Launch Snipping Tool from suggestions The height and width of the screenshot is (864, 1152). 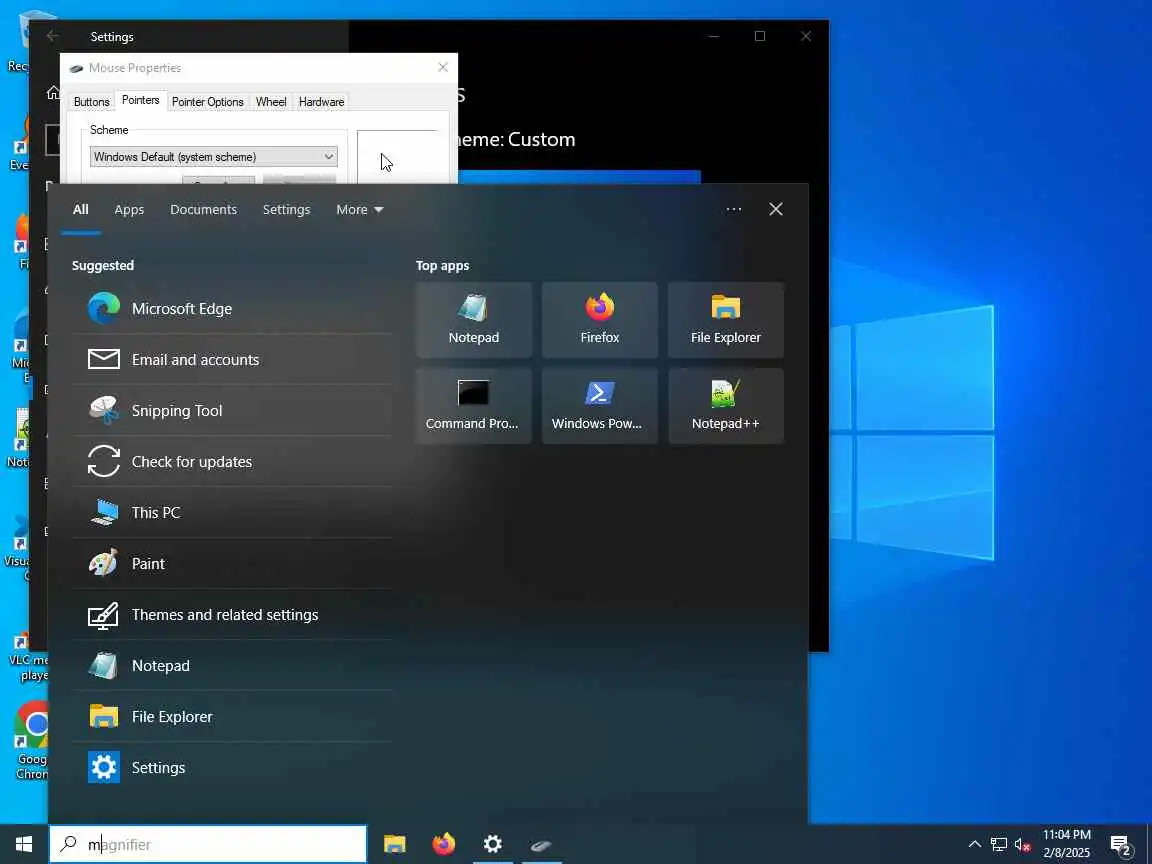(x=232, y=411)
